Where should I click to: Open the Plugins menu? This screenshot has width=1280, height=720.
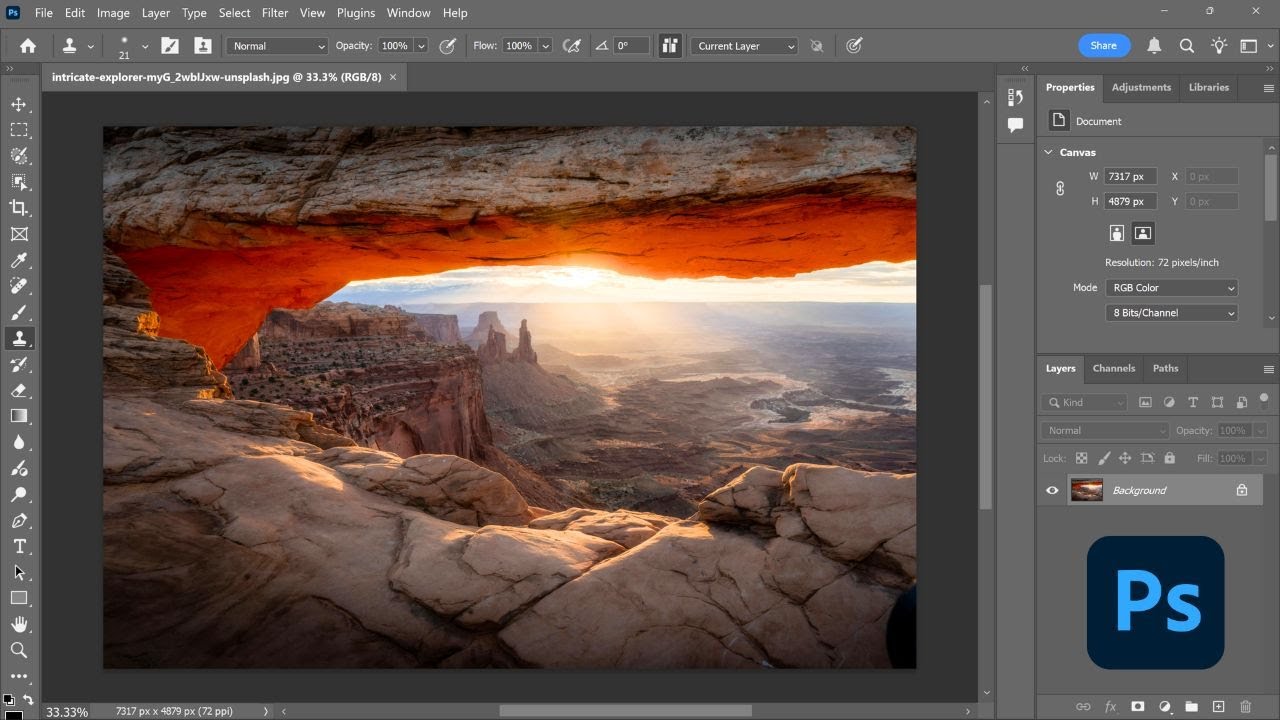355,13
